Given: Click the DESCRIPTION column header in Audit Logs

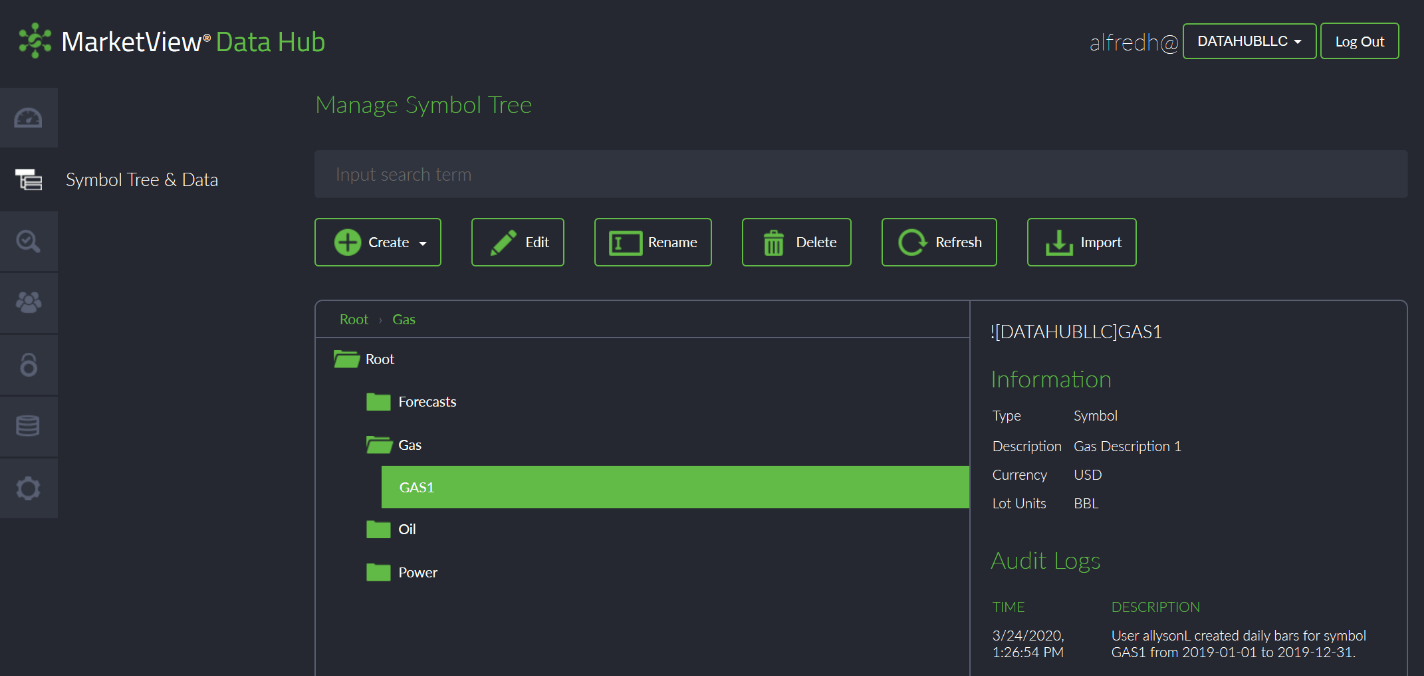Looking at the screenshot, I should pyautogui.click(x=1155, y=607).
